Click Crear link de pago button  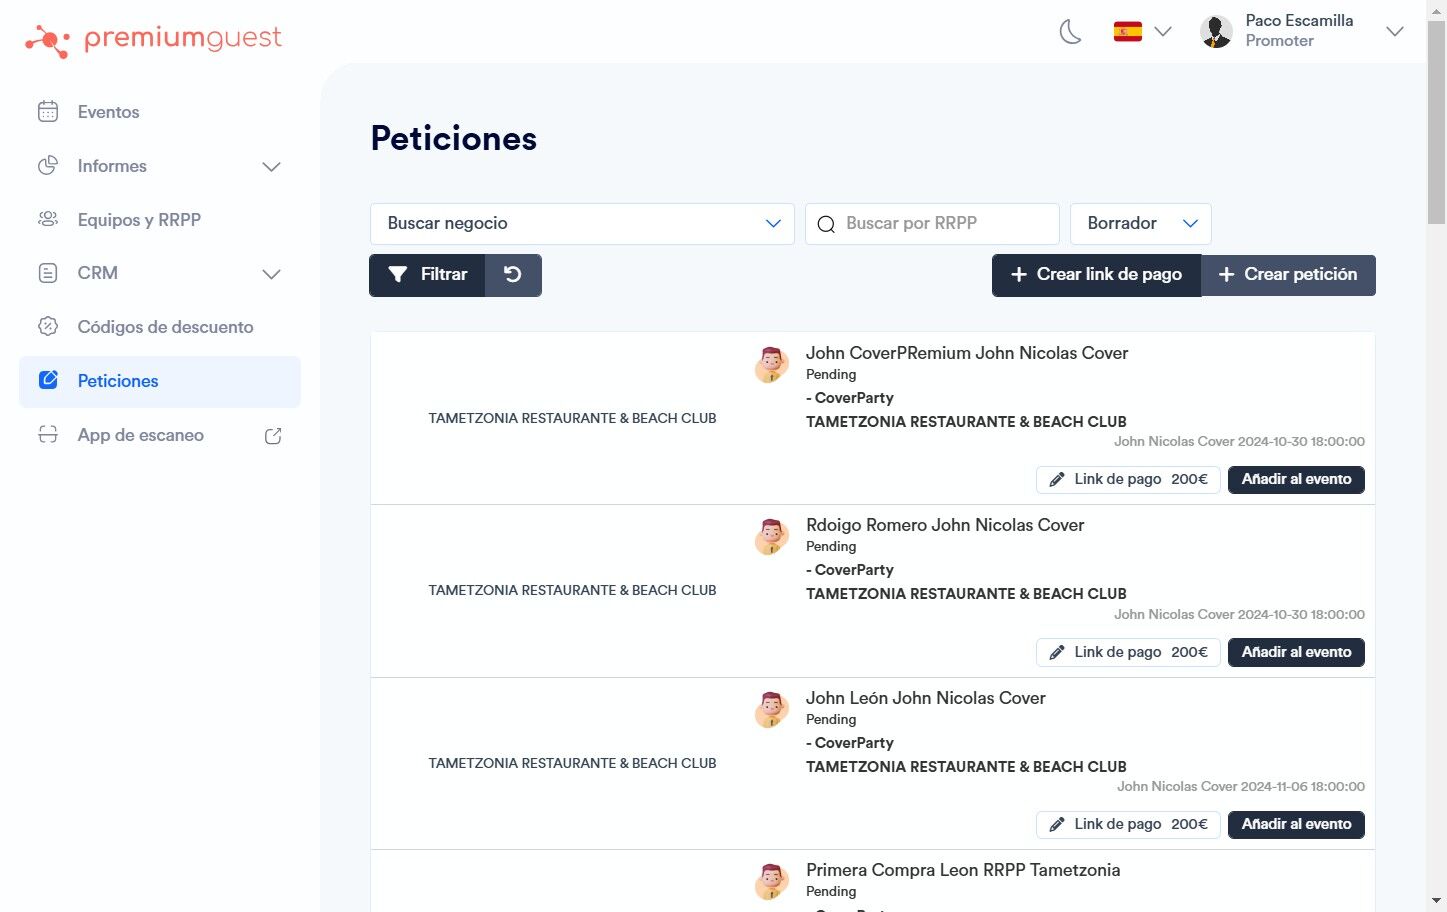click(1096, 275)
